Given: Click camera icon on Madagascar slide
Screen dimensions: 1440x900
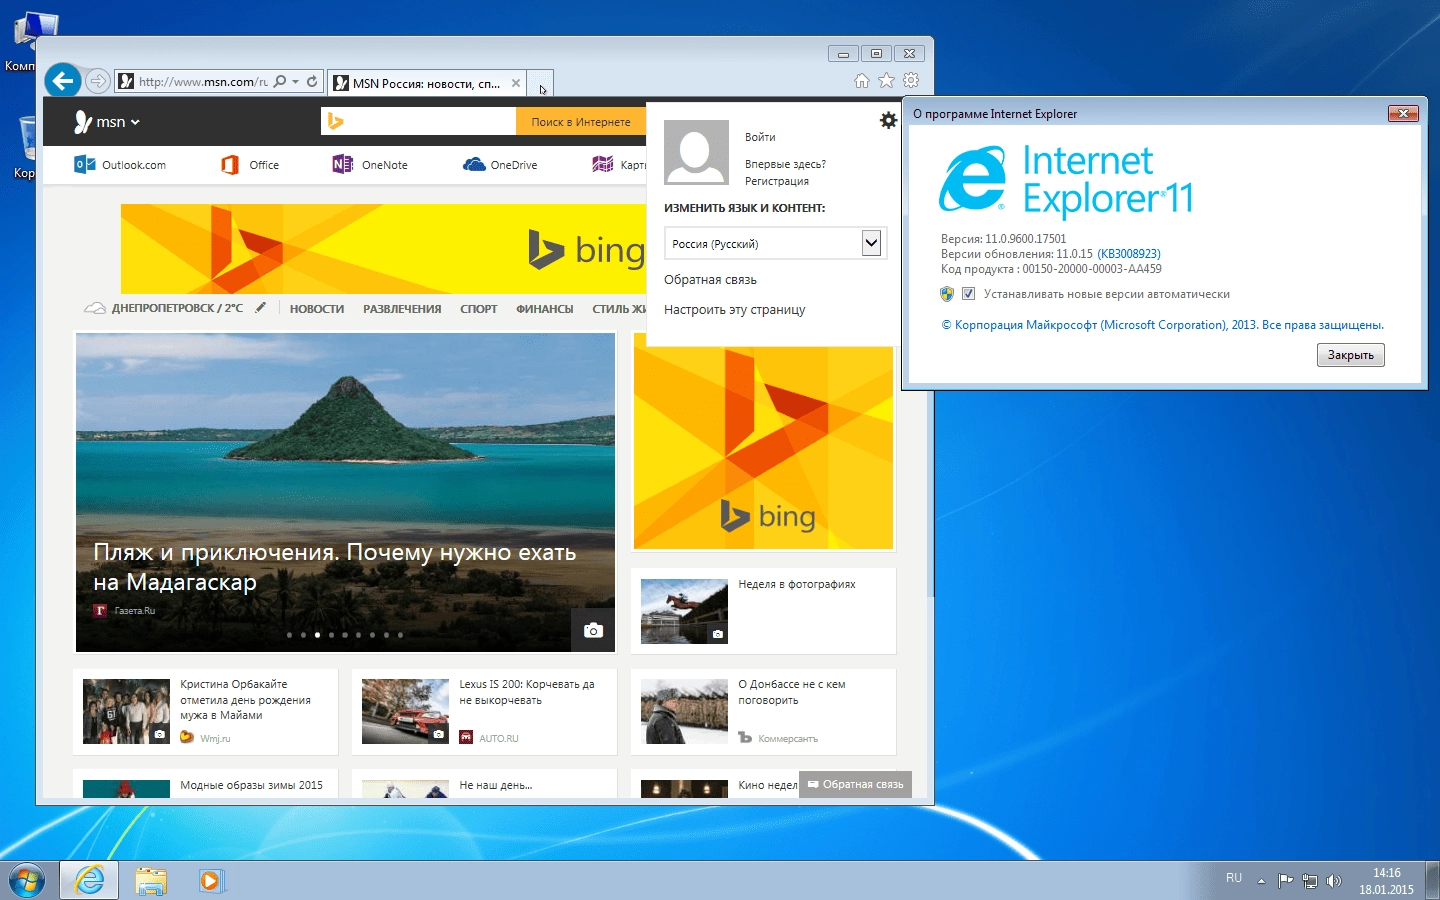Looking at the screenshot, I should click(593, 630).
